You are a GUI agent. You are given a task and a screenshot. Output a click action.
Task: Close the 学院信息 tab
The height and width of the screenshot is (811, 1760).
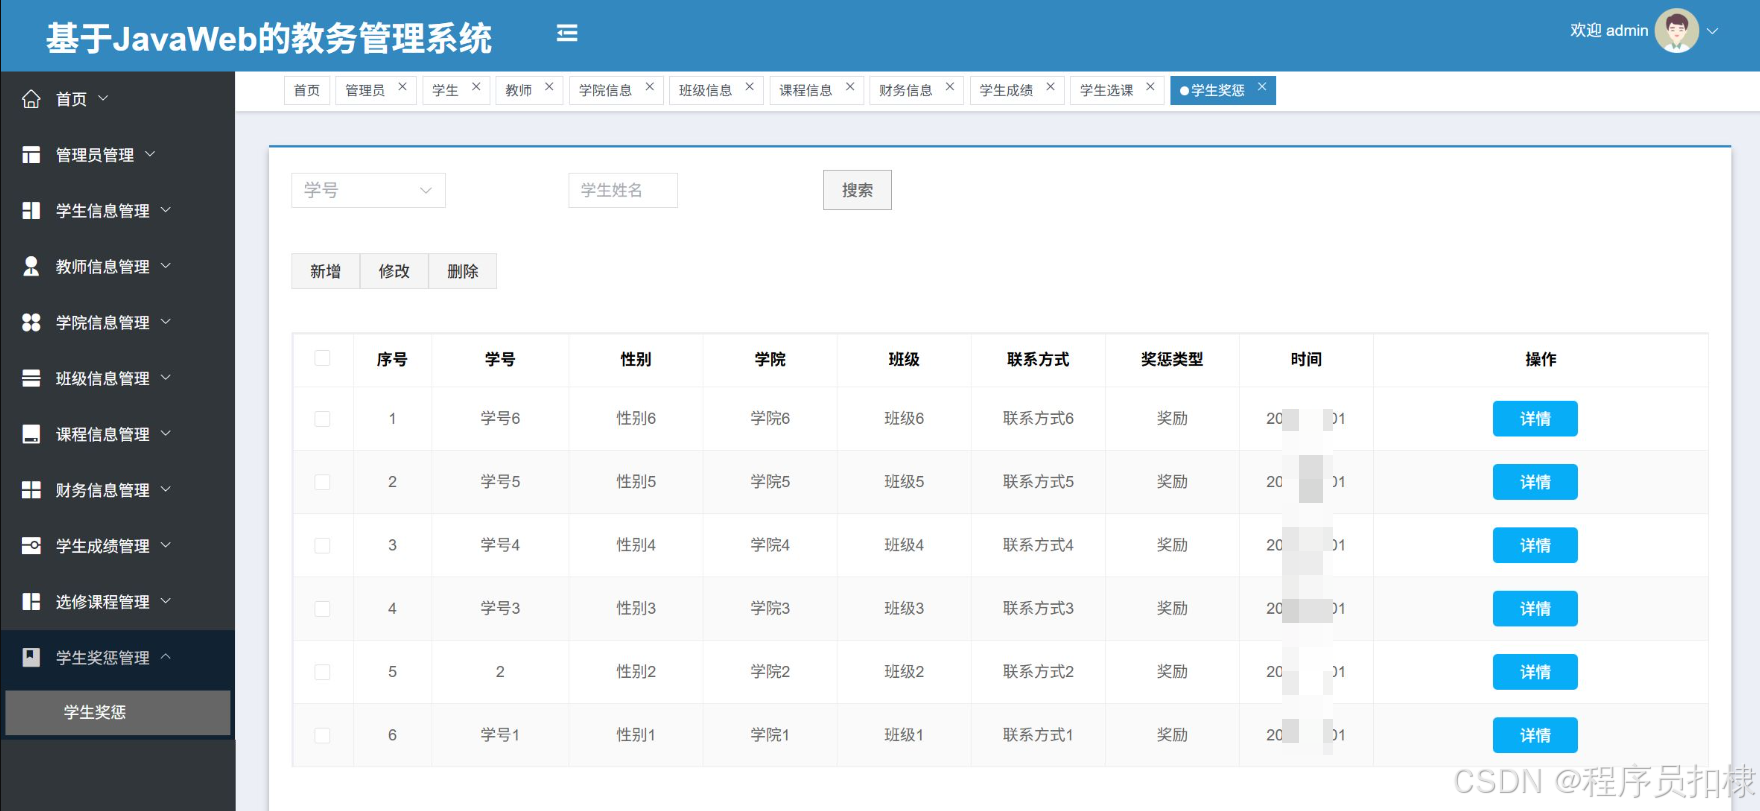(x=649, y=87)
